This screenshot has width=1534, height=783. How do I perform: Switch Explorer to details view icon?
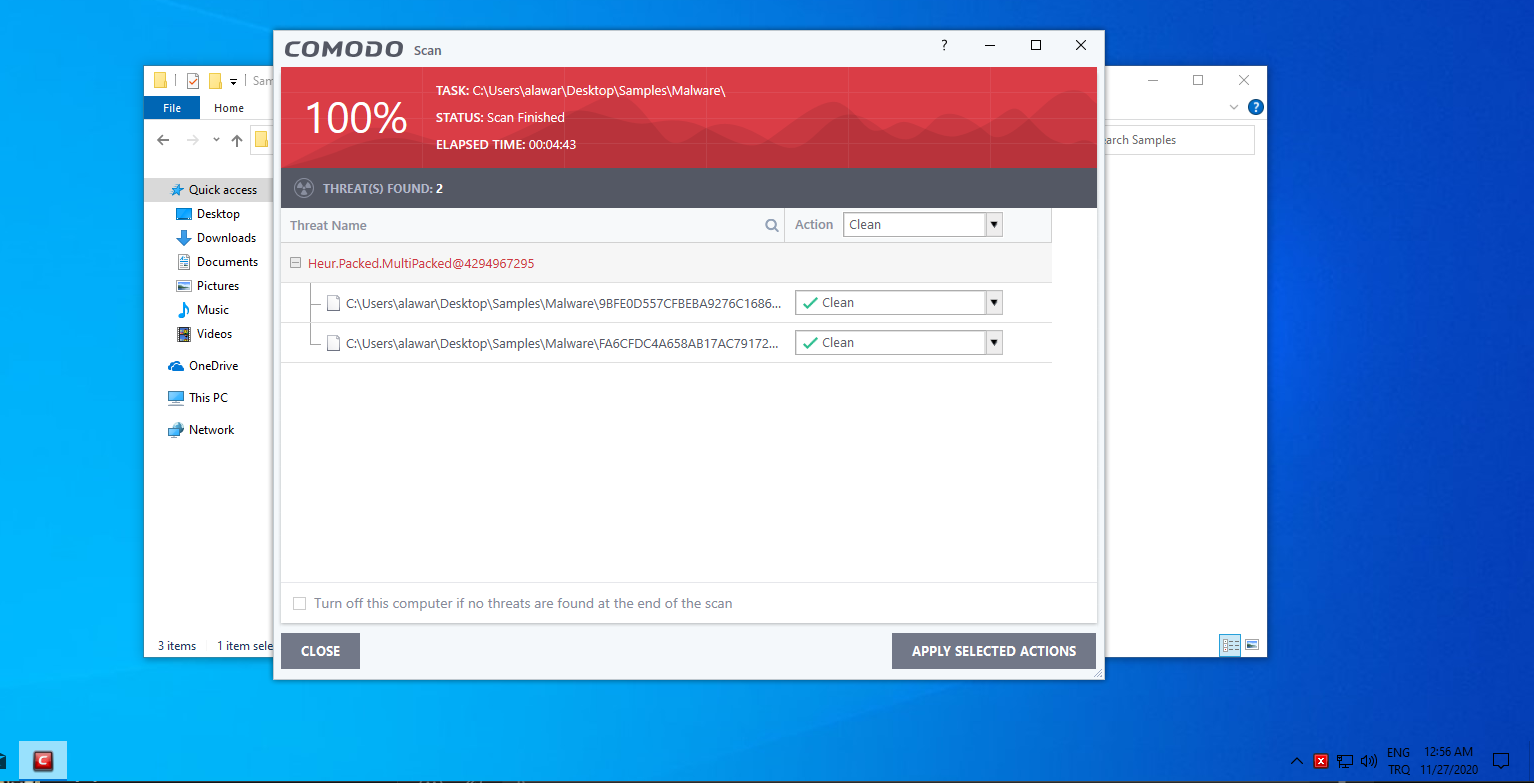coord(1230,645)
